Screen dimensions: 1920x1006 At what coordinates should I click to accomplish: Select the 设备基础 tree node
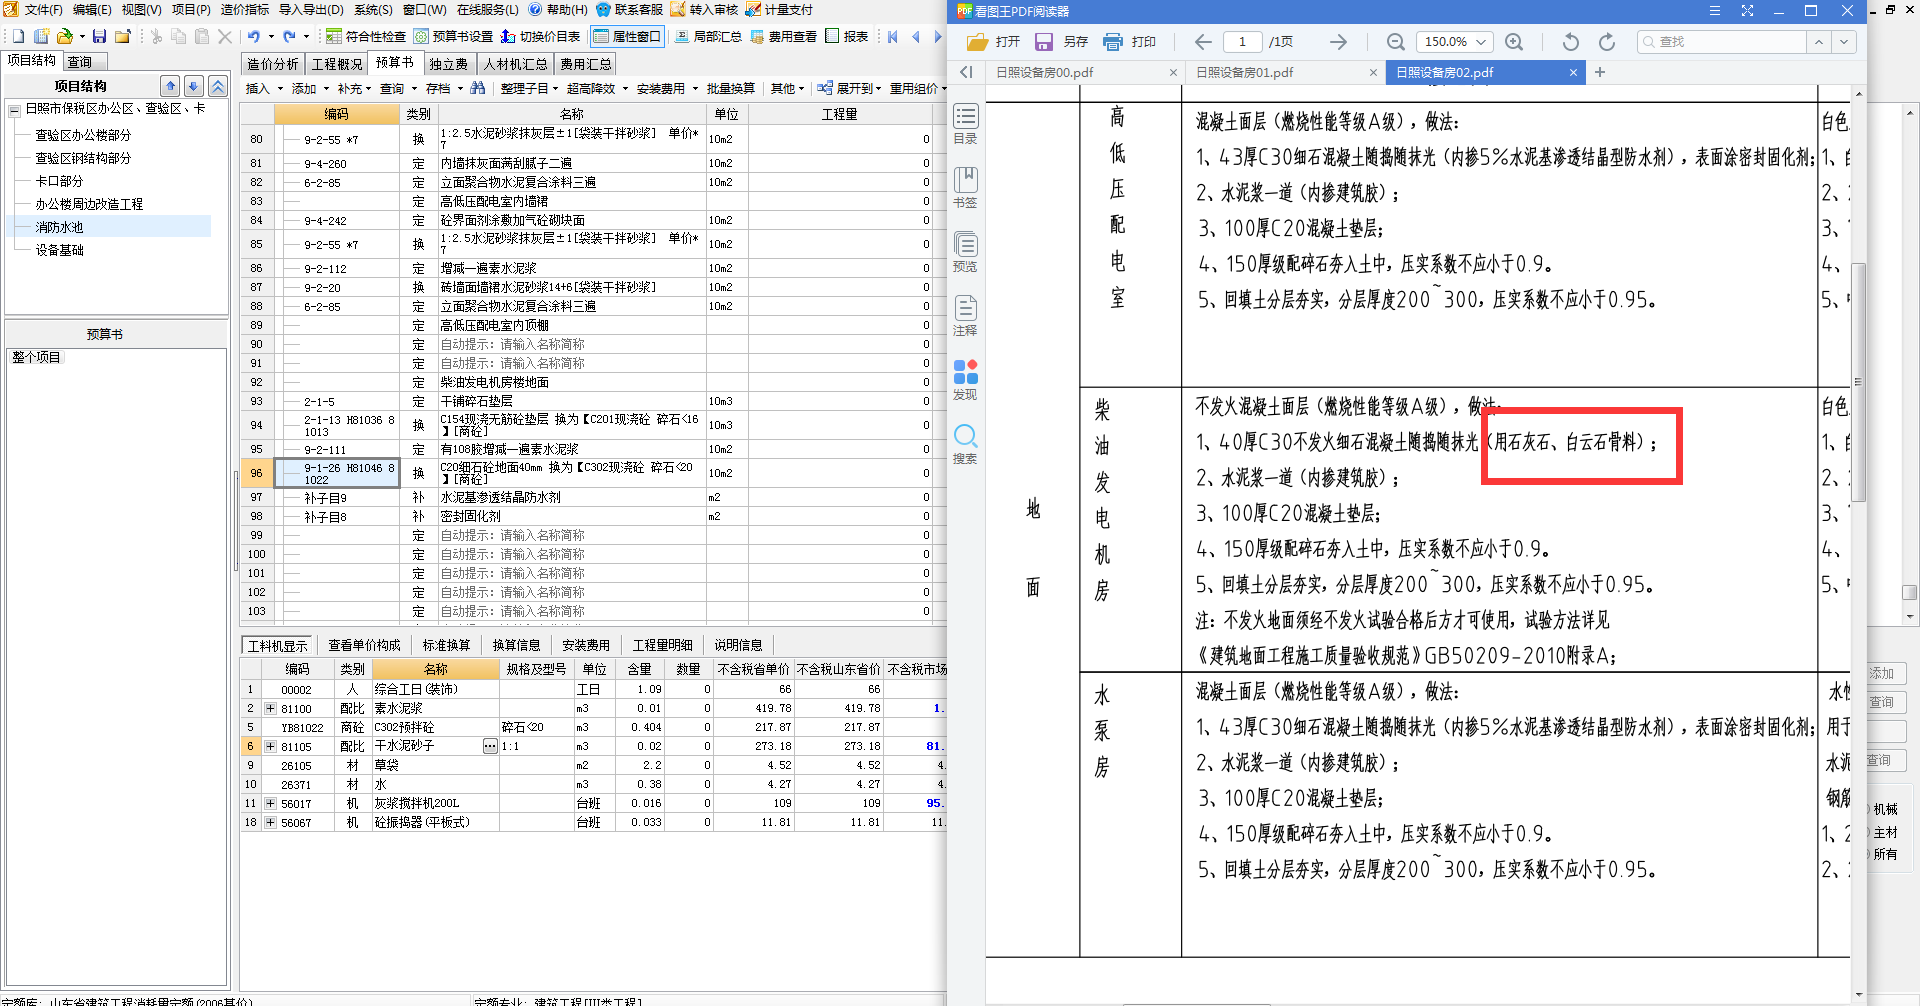(x=59, y=250)
